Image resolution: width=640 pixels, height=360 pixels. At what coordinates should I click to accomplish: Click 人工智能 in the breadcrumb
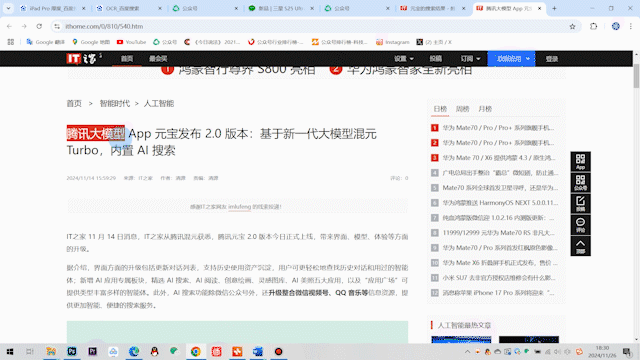tap(159, 104)
